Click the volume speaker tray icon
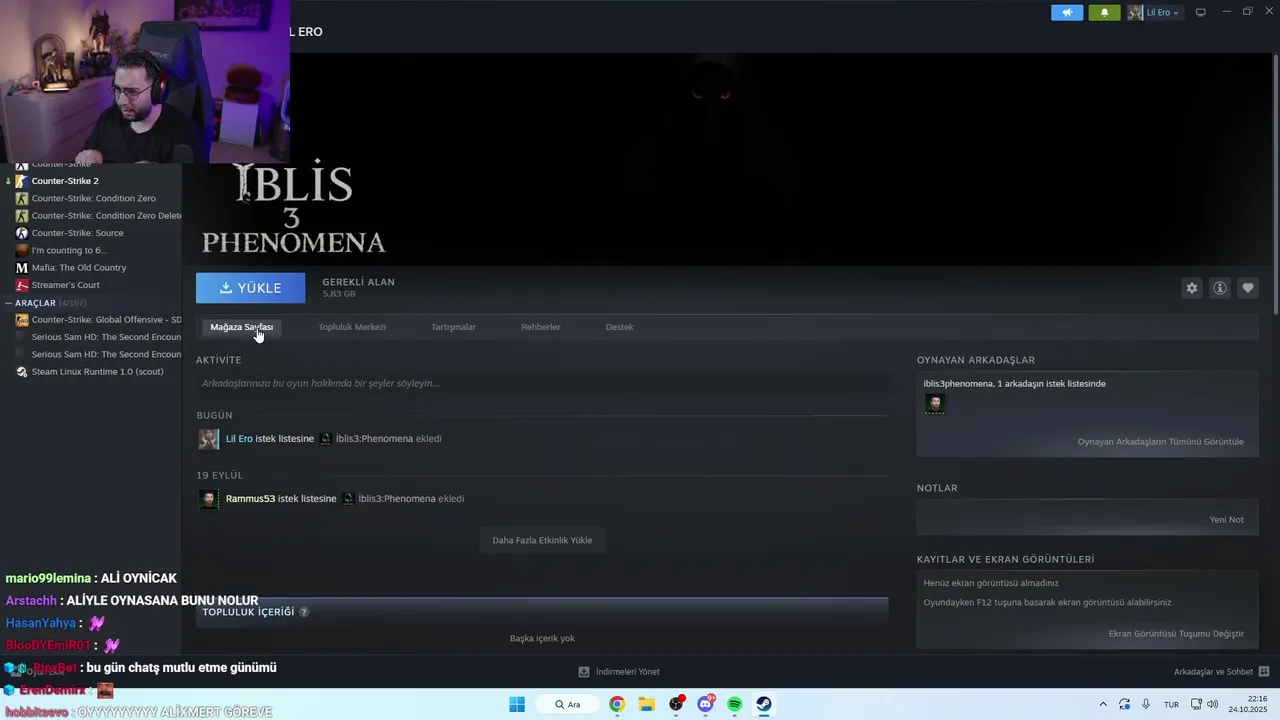This screenshot has width=1280, height=720. tap(1213, 704)
